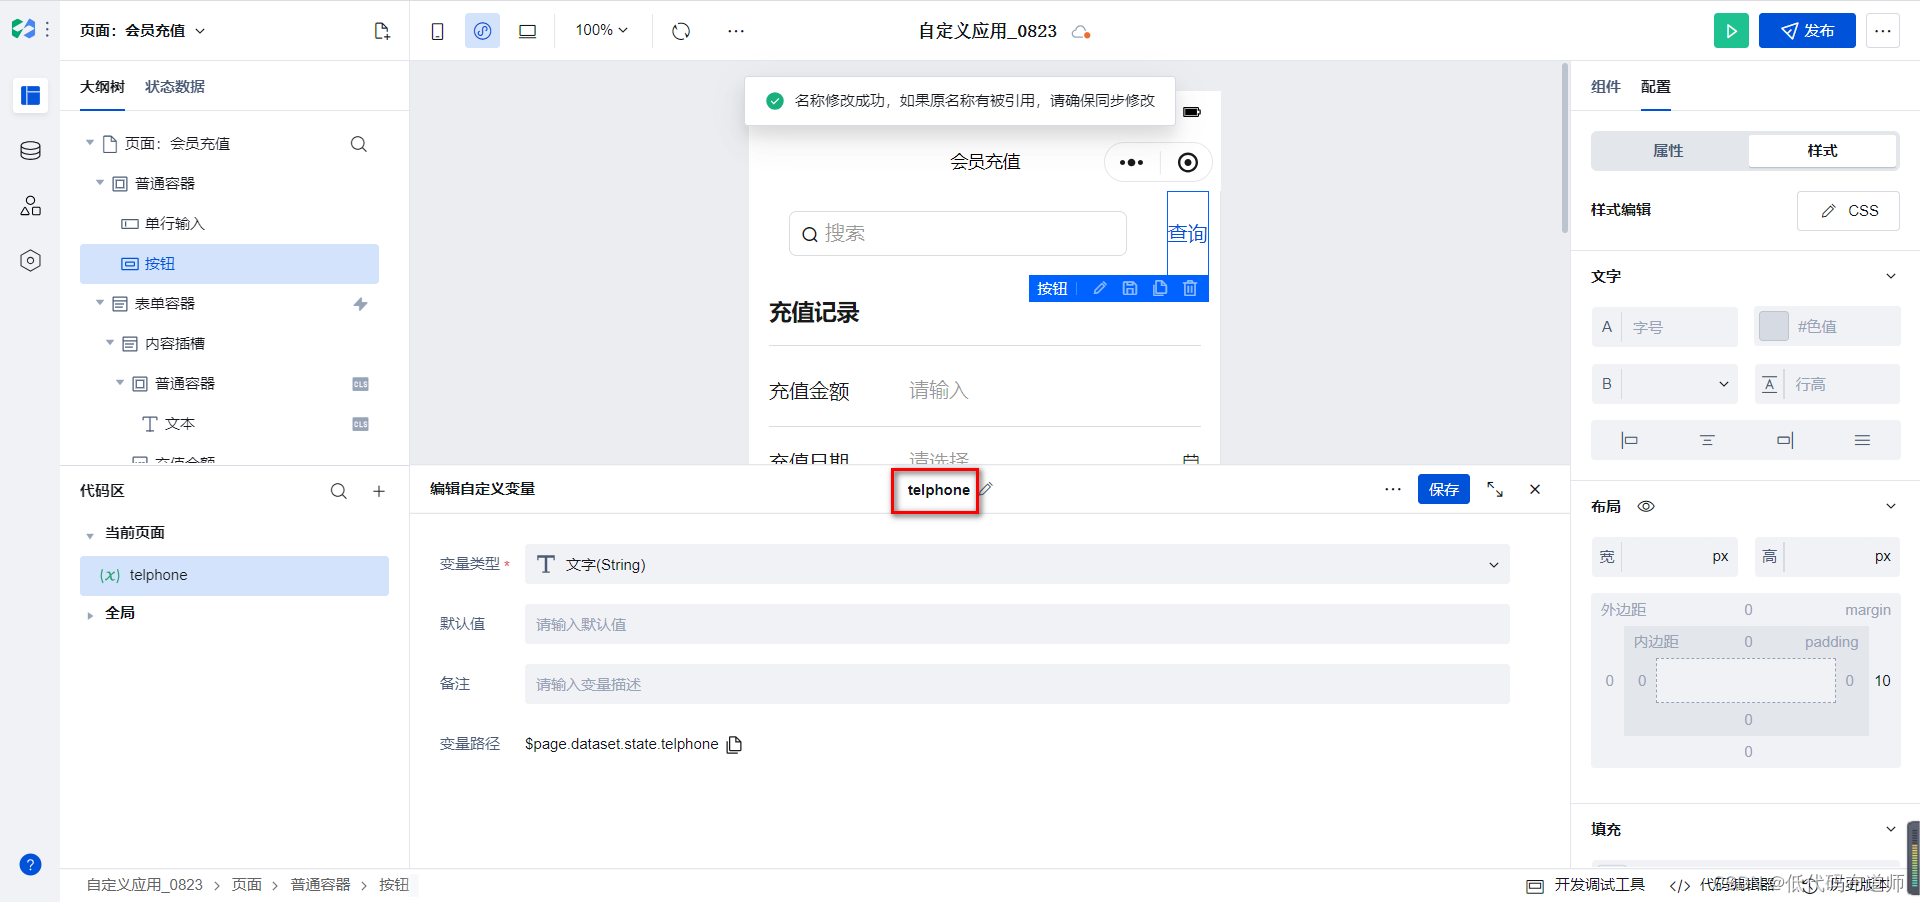Select 单行输入 in the outline tree

[x=229, y=224]
